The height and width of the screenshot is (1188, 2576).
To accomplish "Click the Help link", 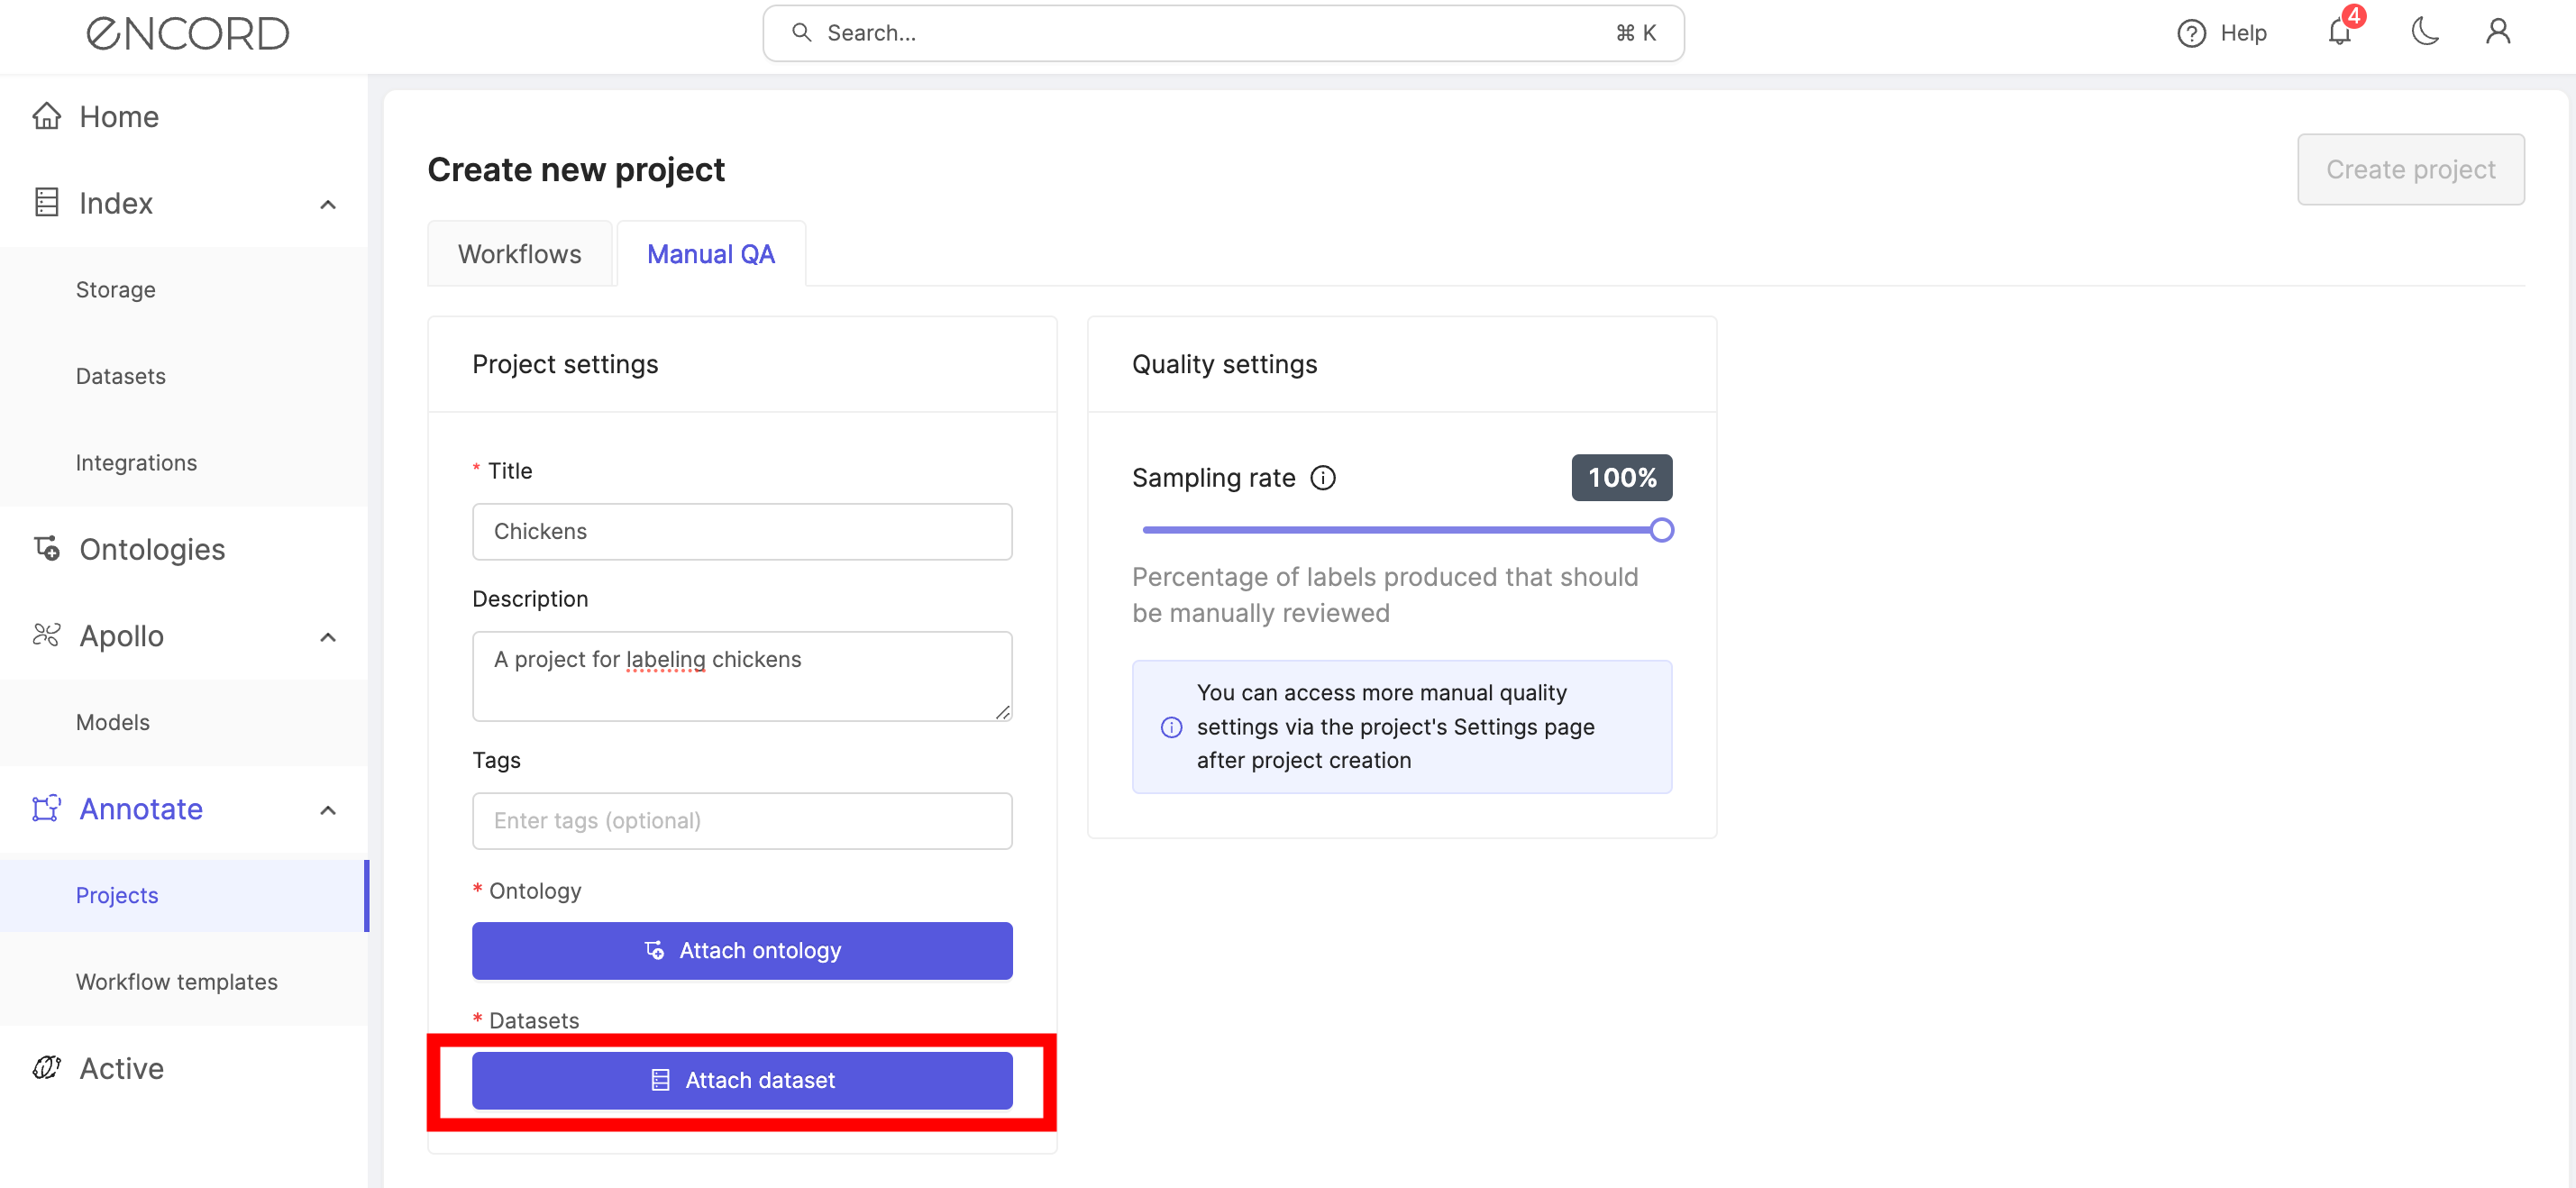I will pos(2243,33).
